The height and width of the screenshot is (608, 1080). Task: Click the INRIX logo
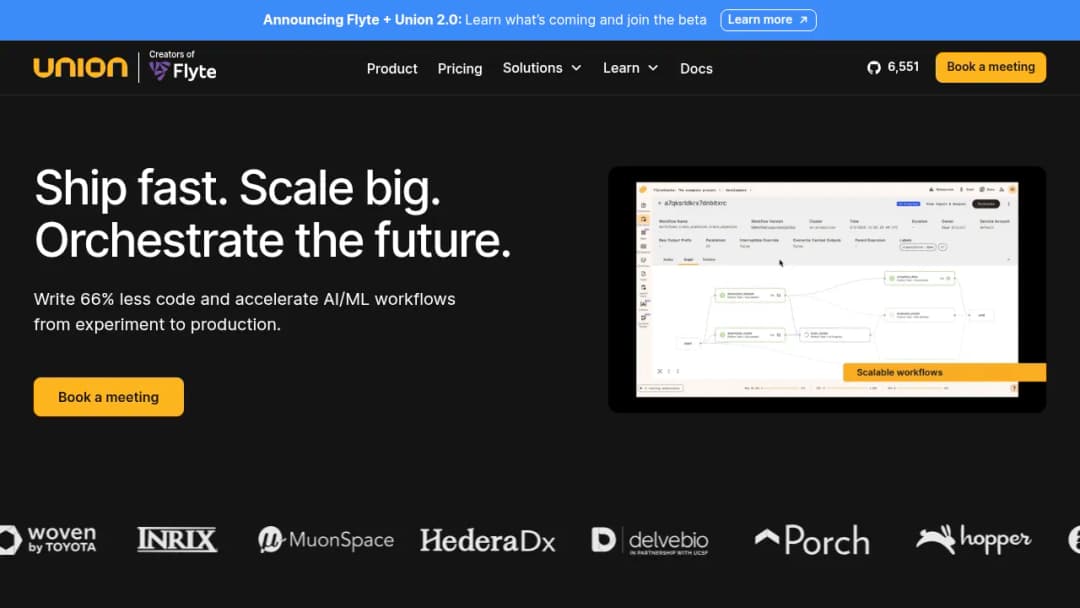[x=177, y=540]
